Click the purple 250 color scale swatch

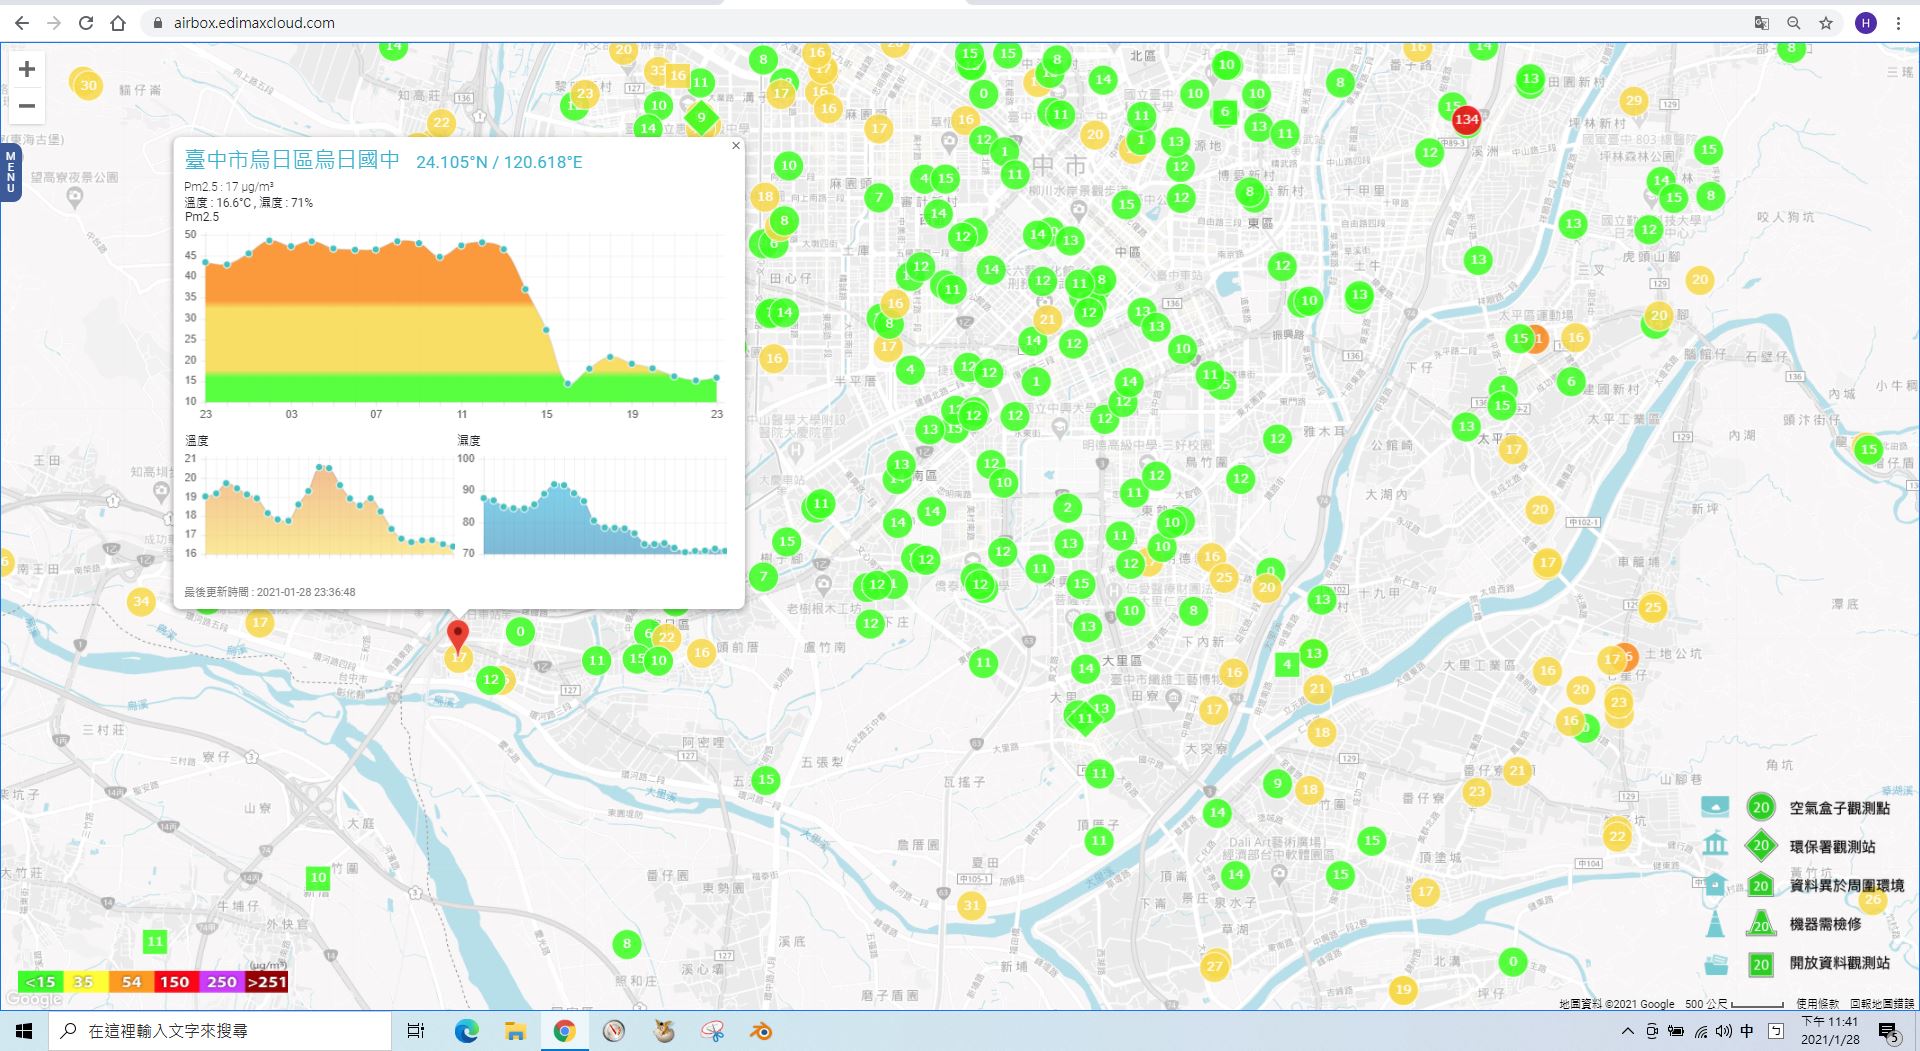point(221,982)
